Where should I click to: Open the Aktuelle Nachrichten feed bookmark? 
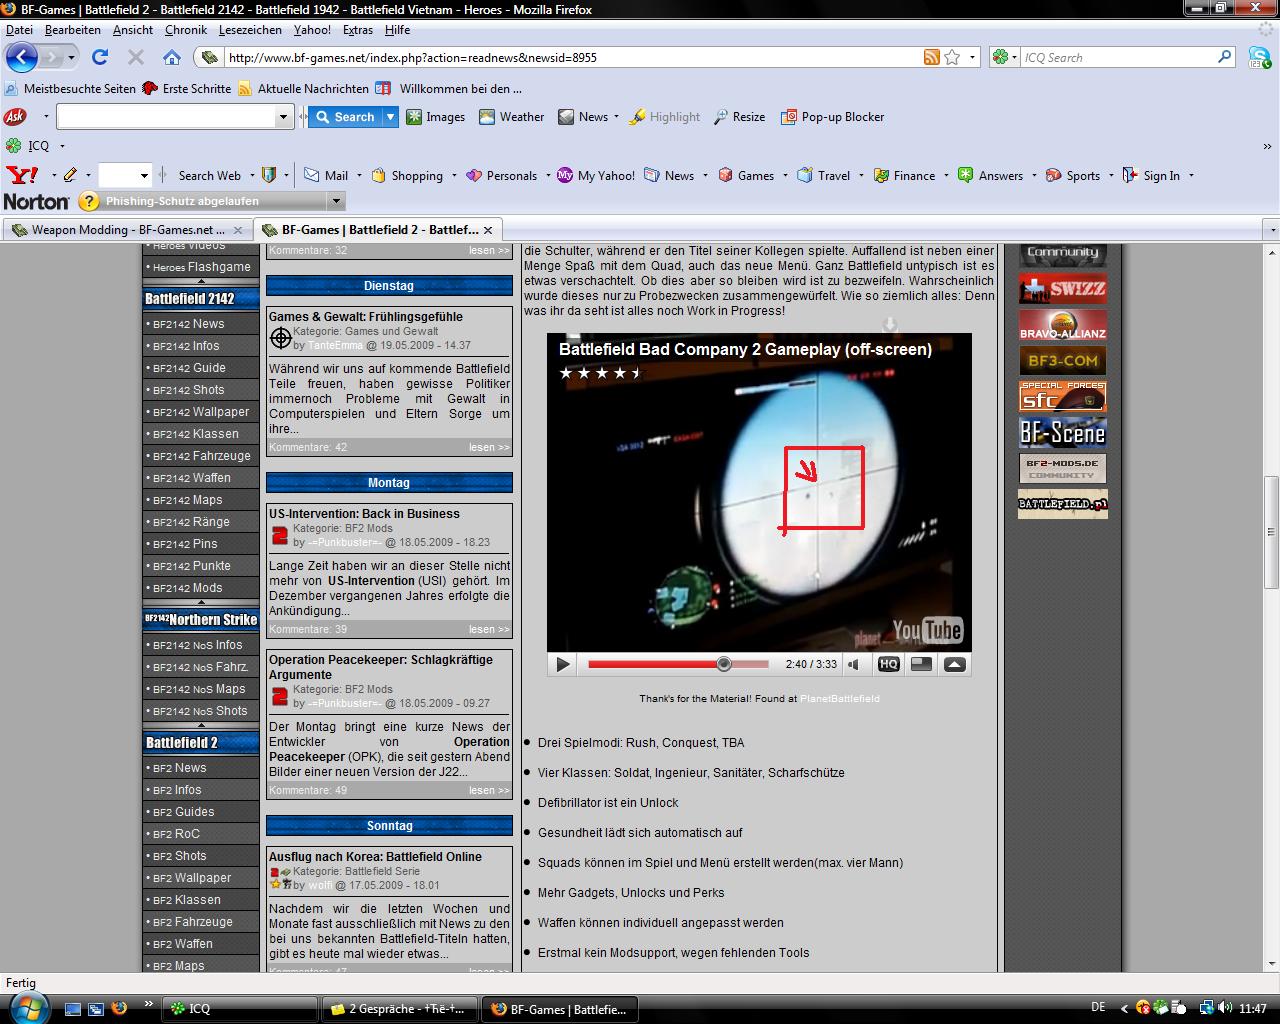click(303, 88)
